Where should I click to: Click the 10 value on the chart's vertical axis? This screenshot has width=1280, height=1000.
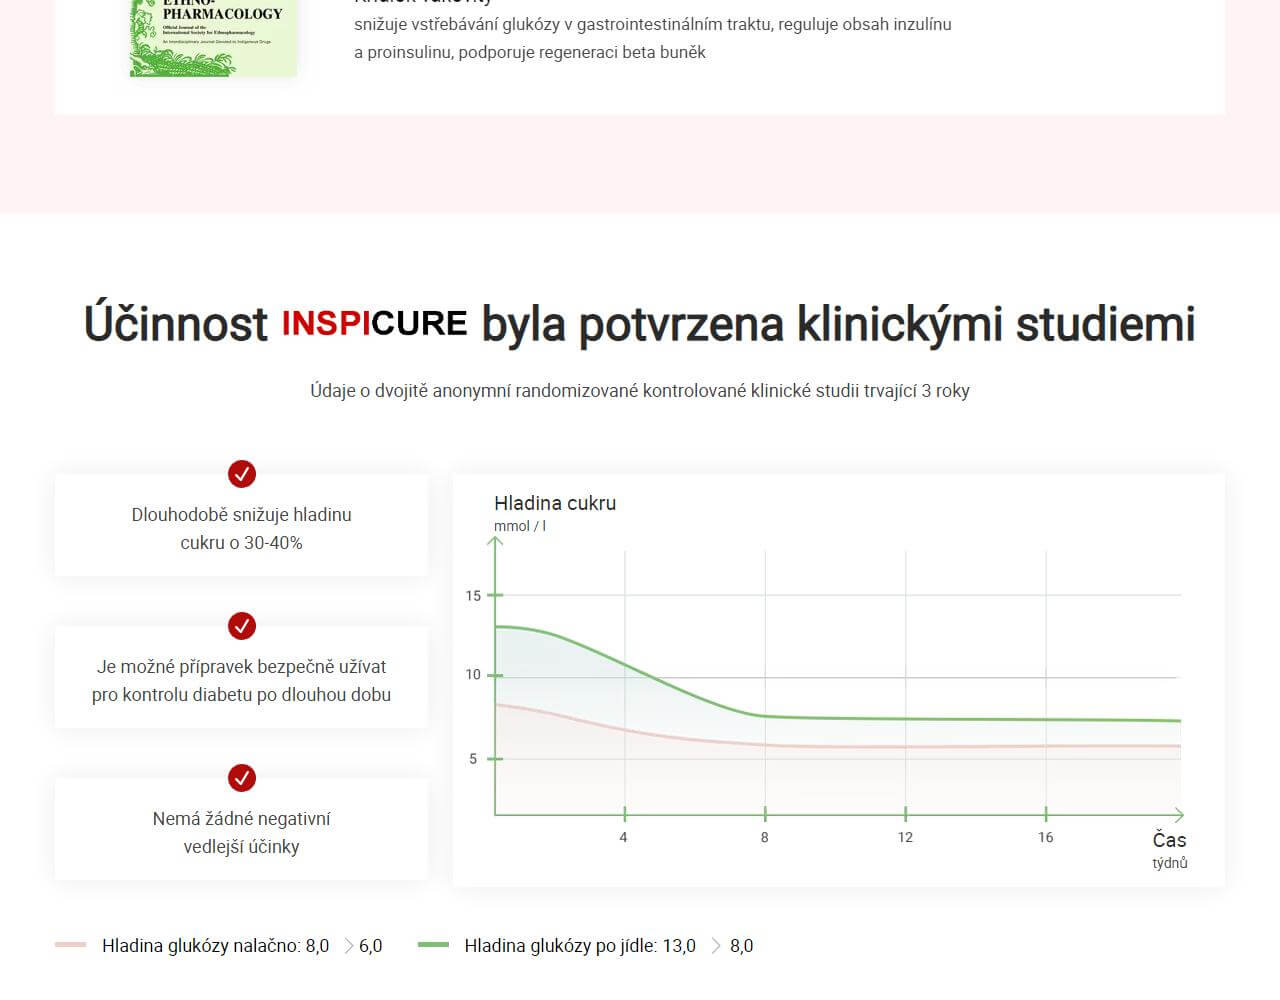[473, 675]
